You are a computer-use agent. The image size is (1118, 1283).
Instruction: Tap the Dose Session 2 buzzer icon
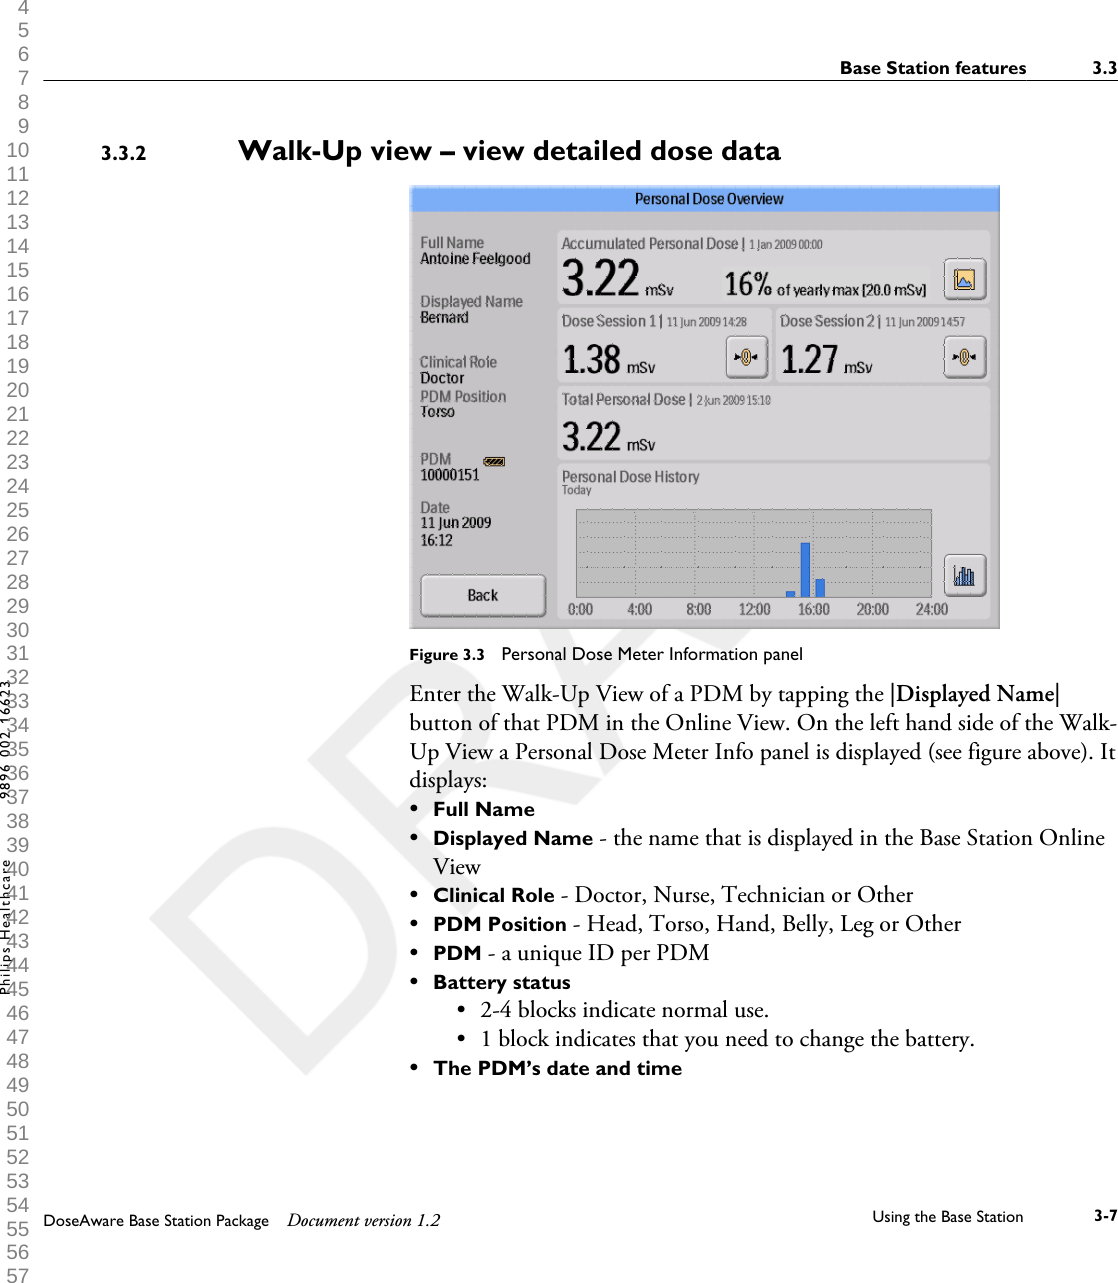963,357
